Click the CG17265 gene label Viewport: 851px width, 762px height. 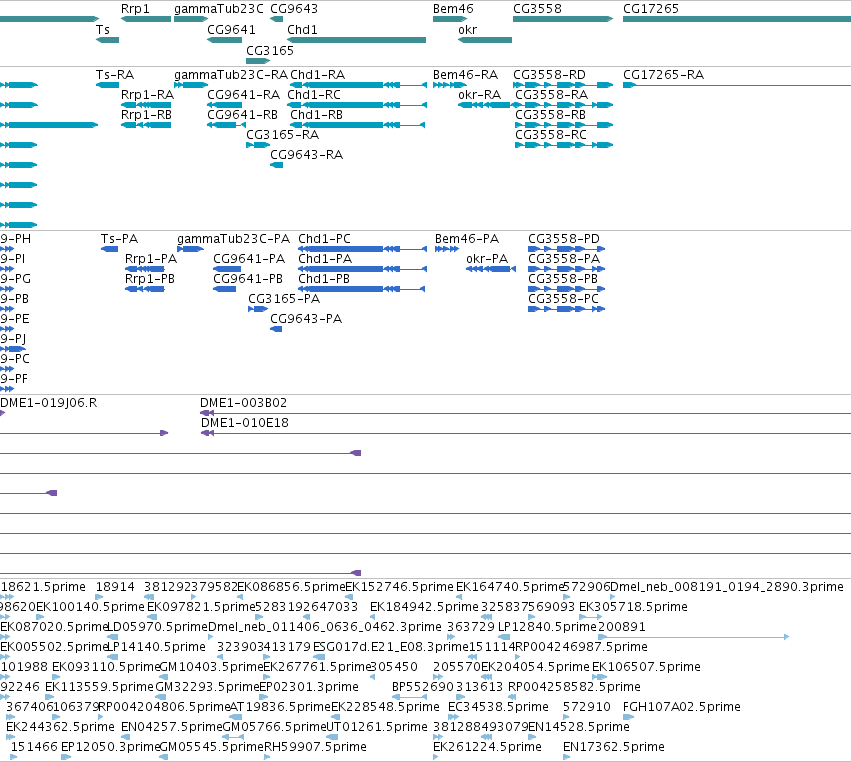point(651,9)
